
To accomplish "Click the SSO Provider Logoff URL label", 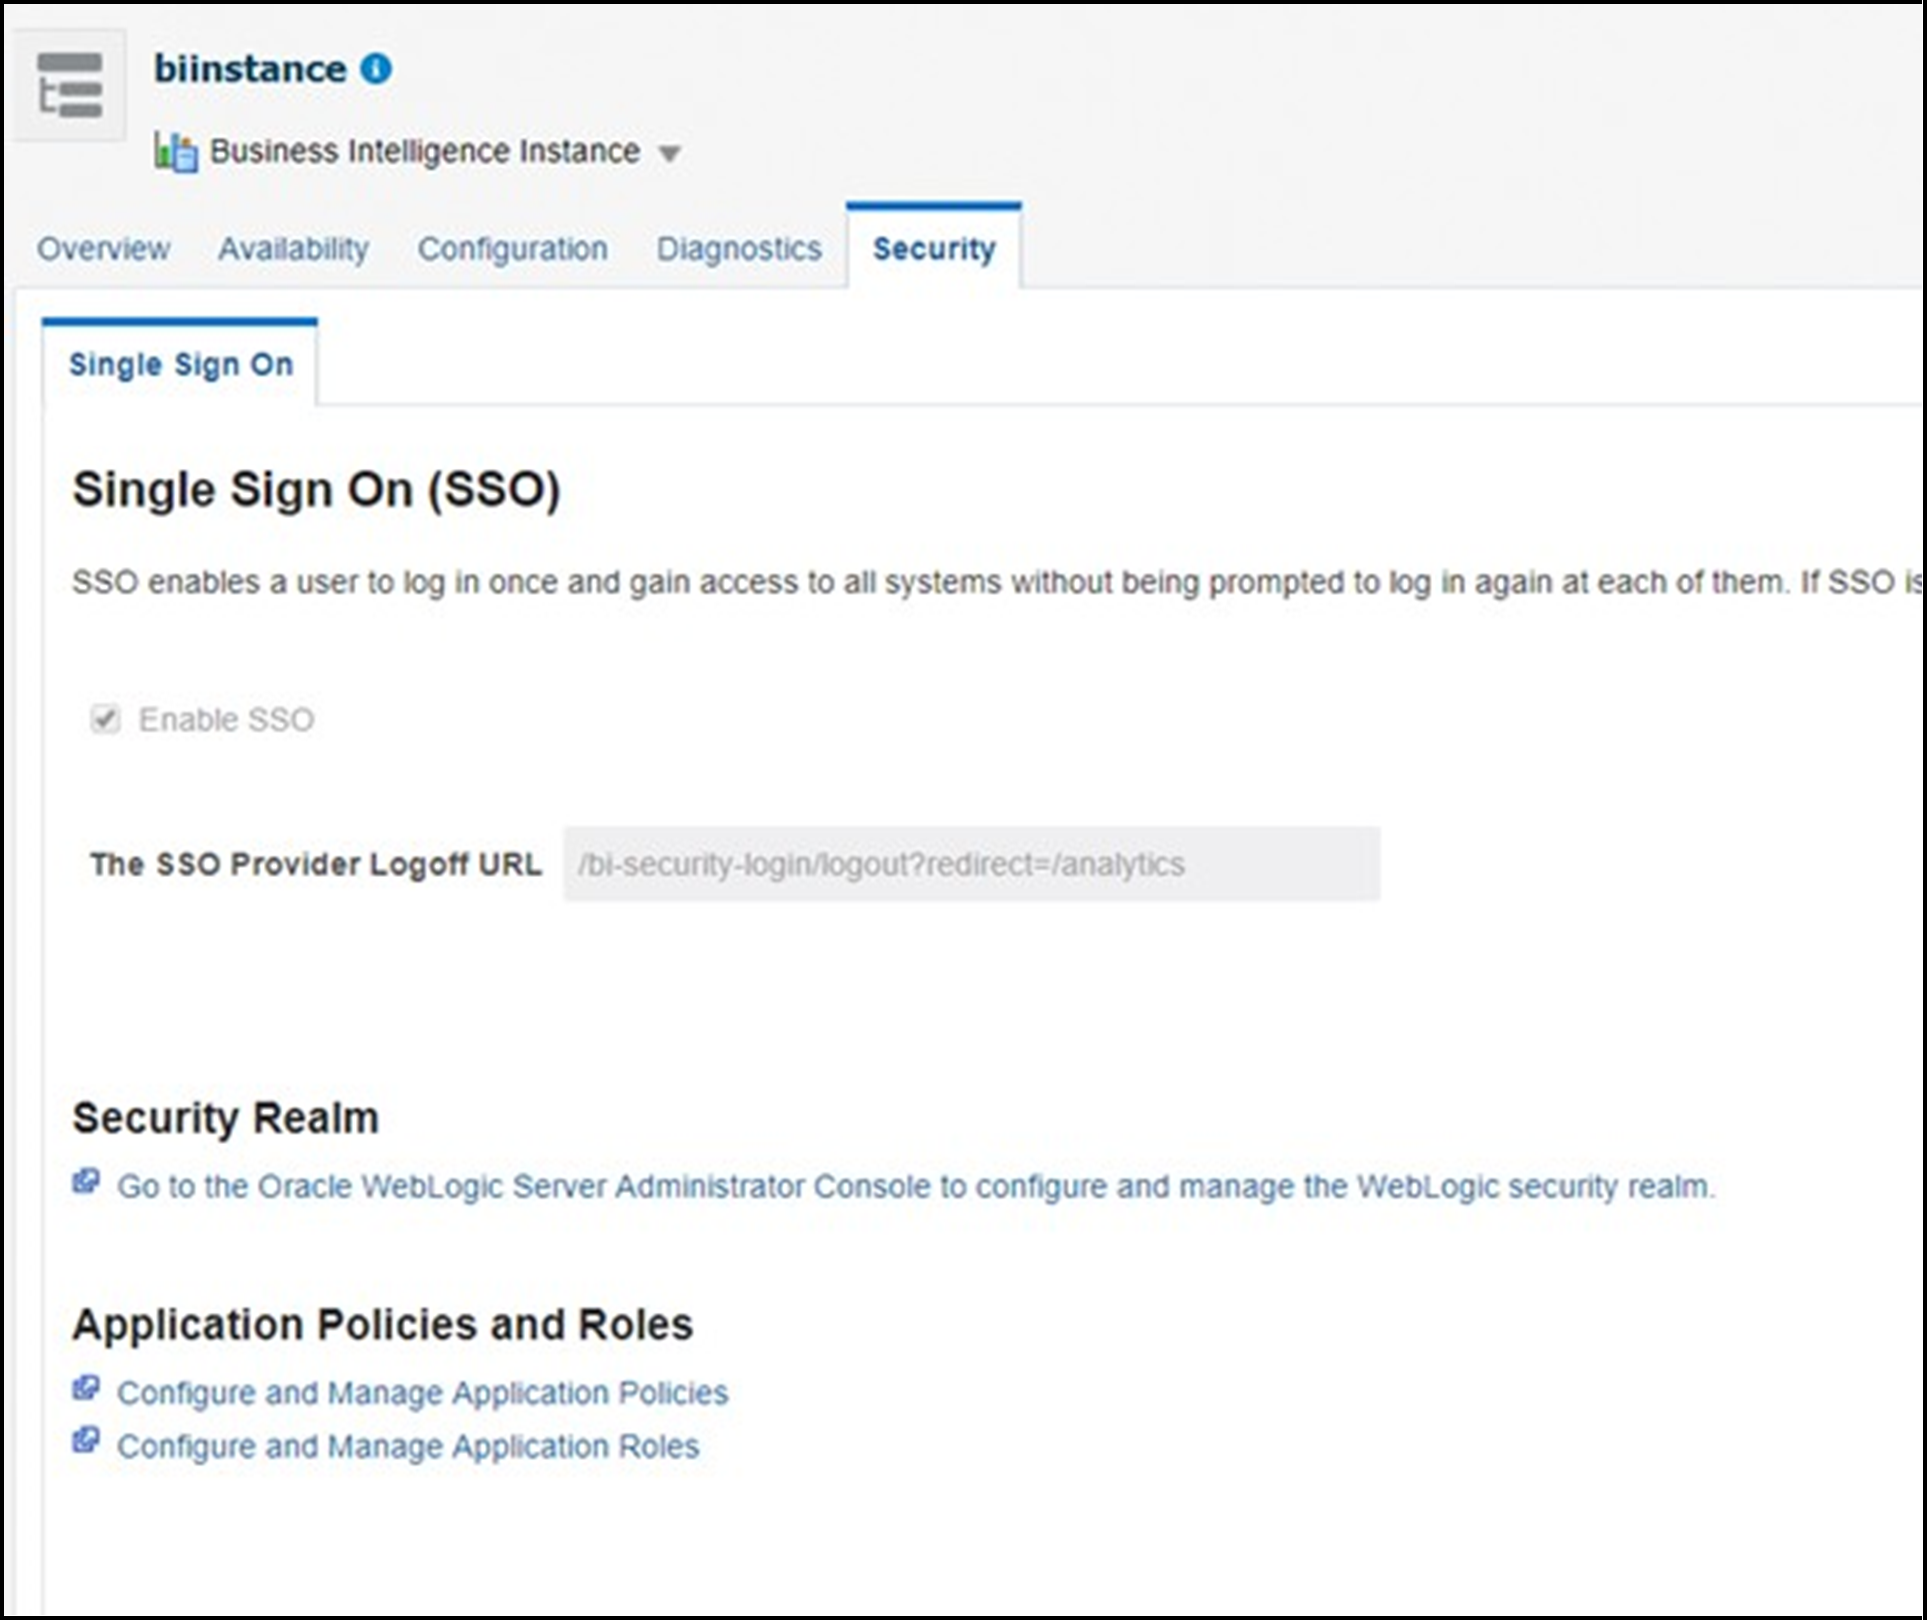I will pos(316,864).
